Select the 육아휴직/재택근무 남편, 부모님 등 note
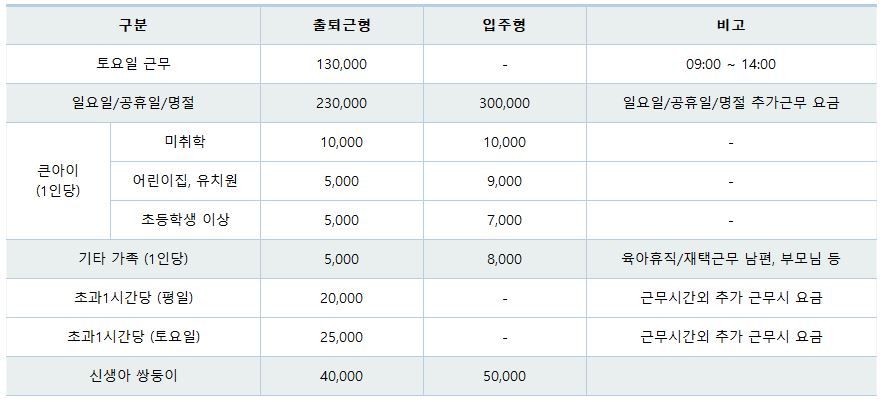The width and height of the screenshot is (882, 402). (731, 259)
